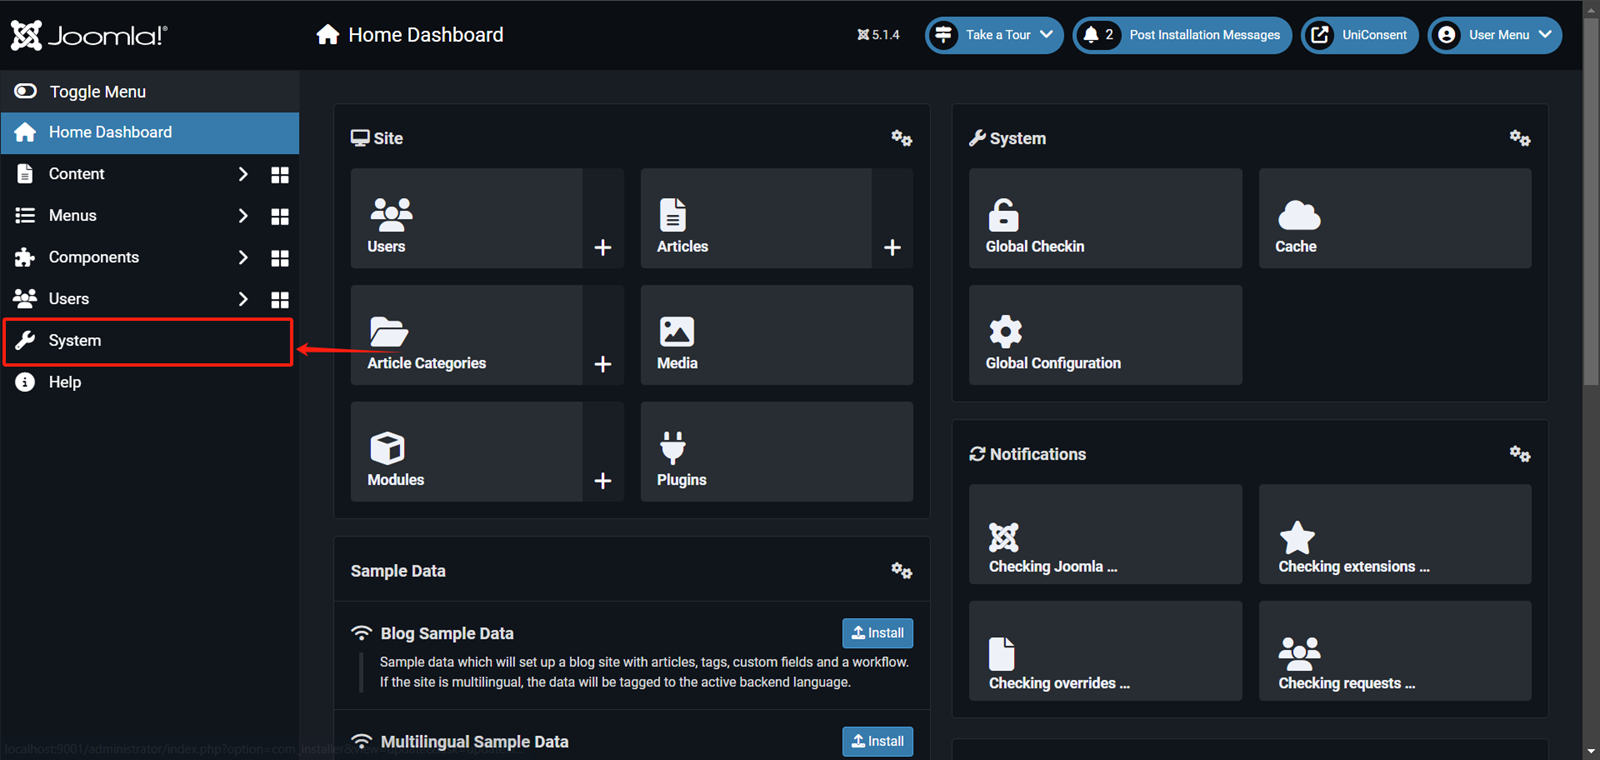Toggle the sidebar menu
Image resolution: width=1600 pixels, height=760 pixels.
pyautogui.click(x=150, y=91)
